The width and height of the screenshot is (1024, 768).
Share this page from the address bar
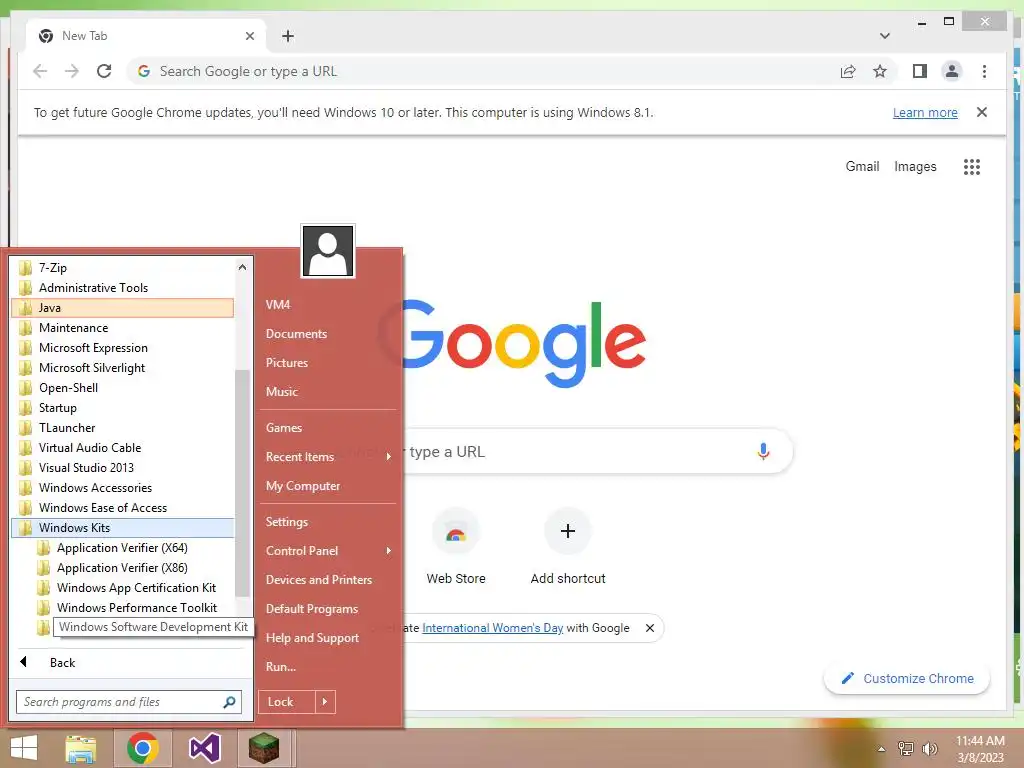[848, 71]
